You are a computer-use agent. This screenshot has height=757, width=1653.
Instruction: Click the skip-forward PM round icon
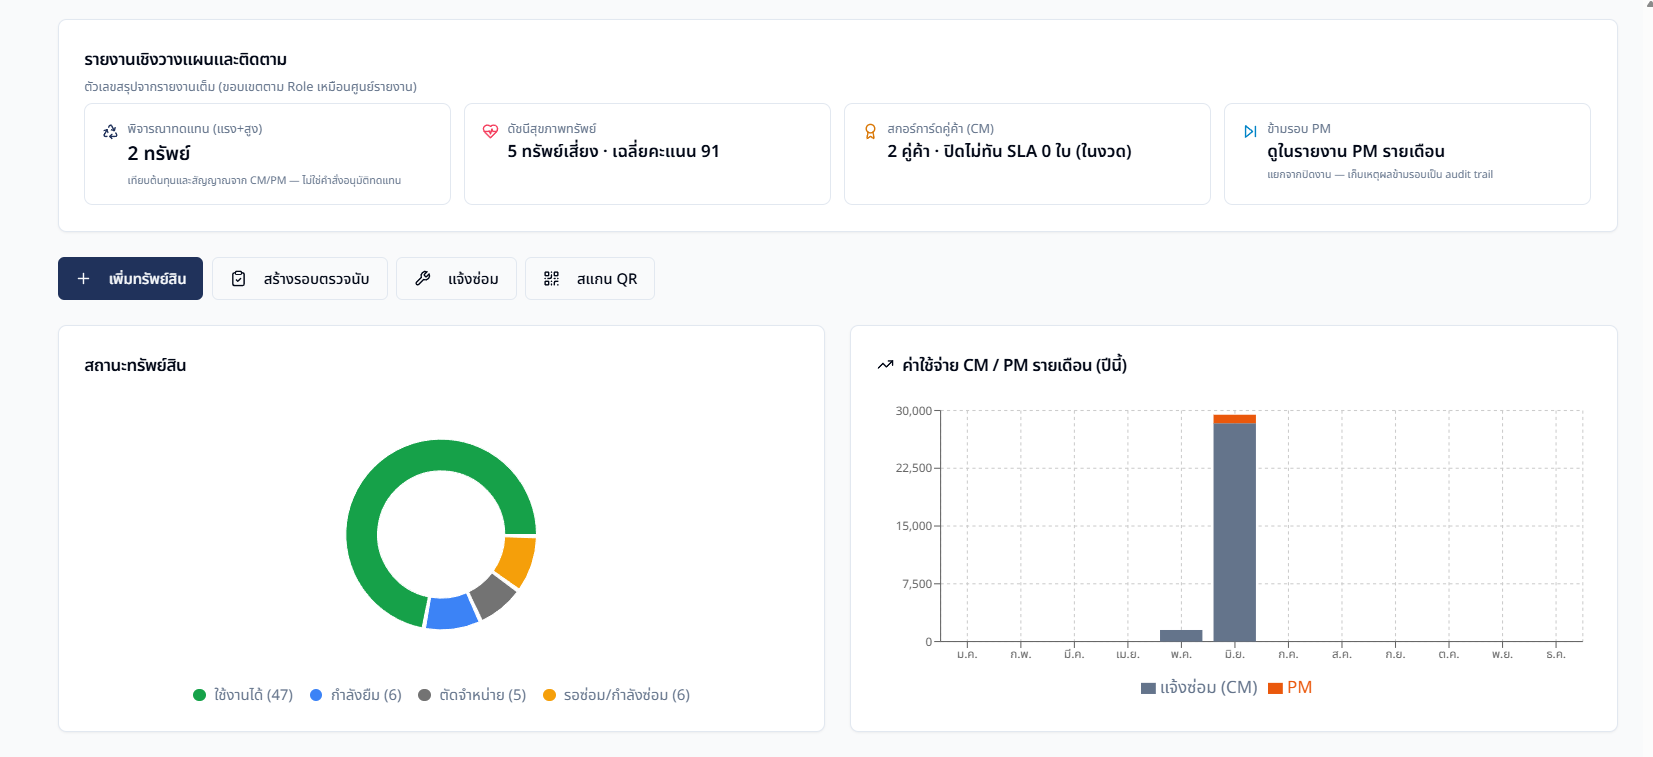coord(1250,131)
